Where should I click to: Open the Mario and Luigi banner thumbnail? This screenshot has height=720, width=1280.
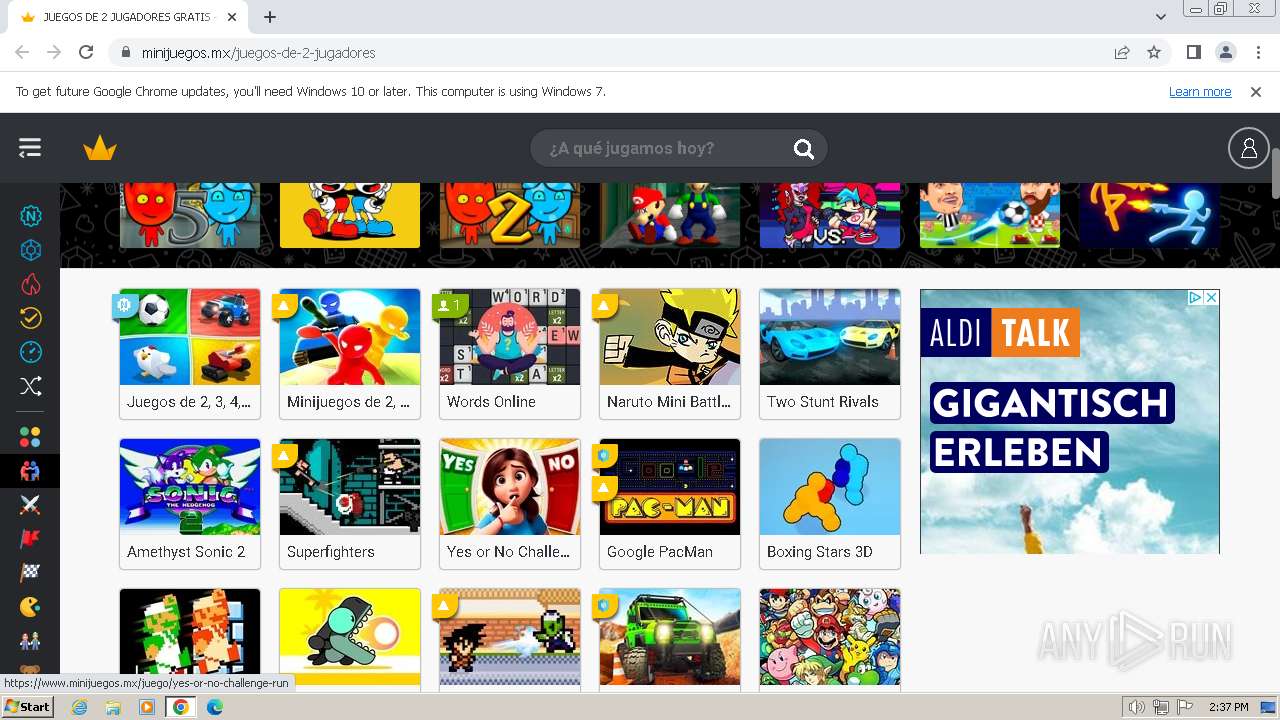(x=670, y=215)
